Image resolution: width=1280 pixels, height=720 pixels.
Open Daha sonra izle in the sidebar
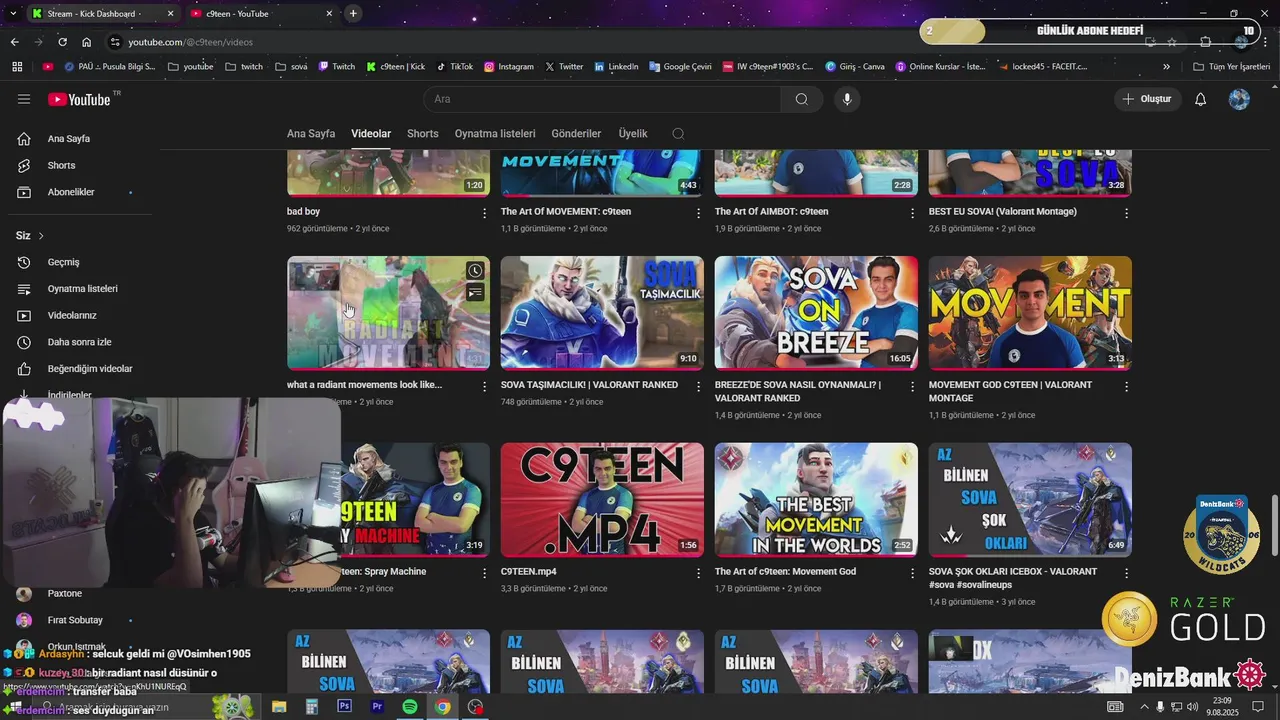[80, 342]
